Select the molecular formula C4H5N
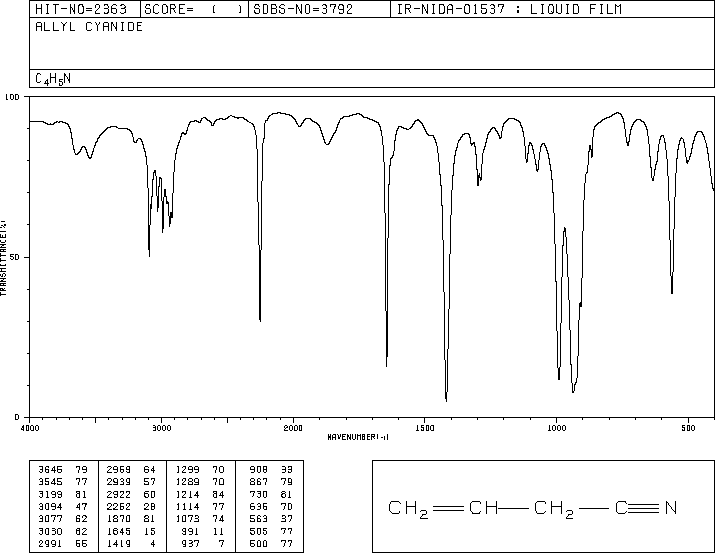The width and height of the screenshot is (715, 553). tap(53, 79)
